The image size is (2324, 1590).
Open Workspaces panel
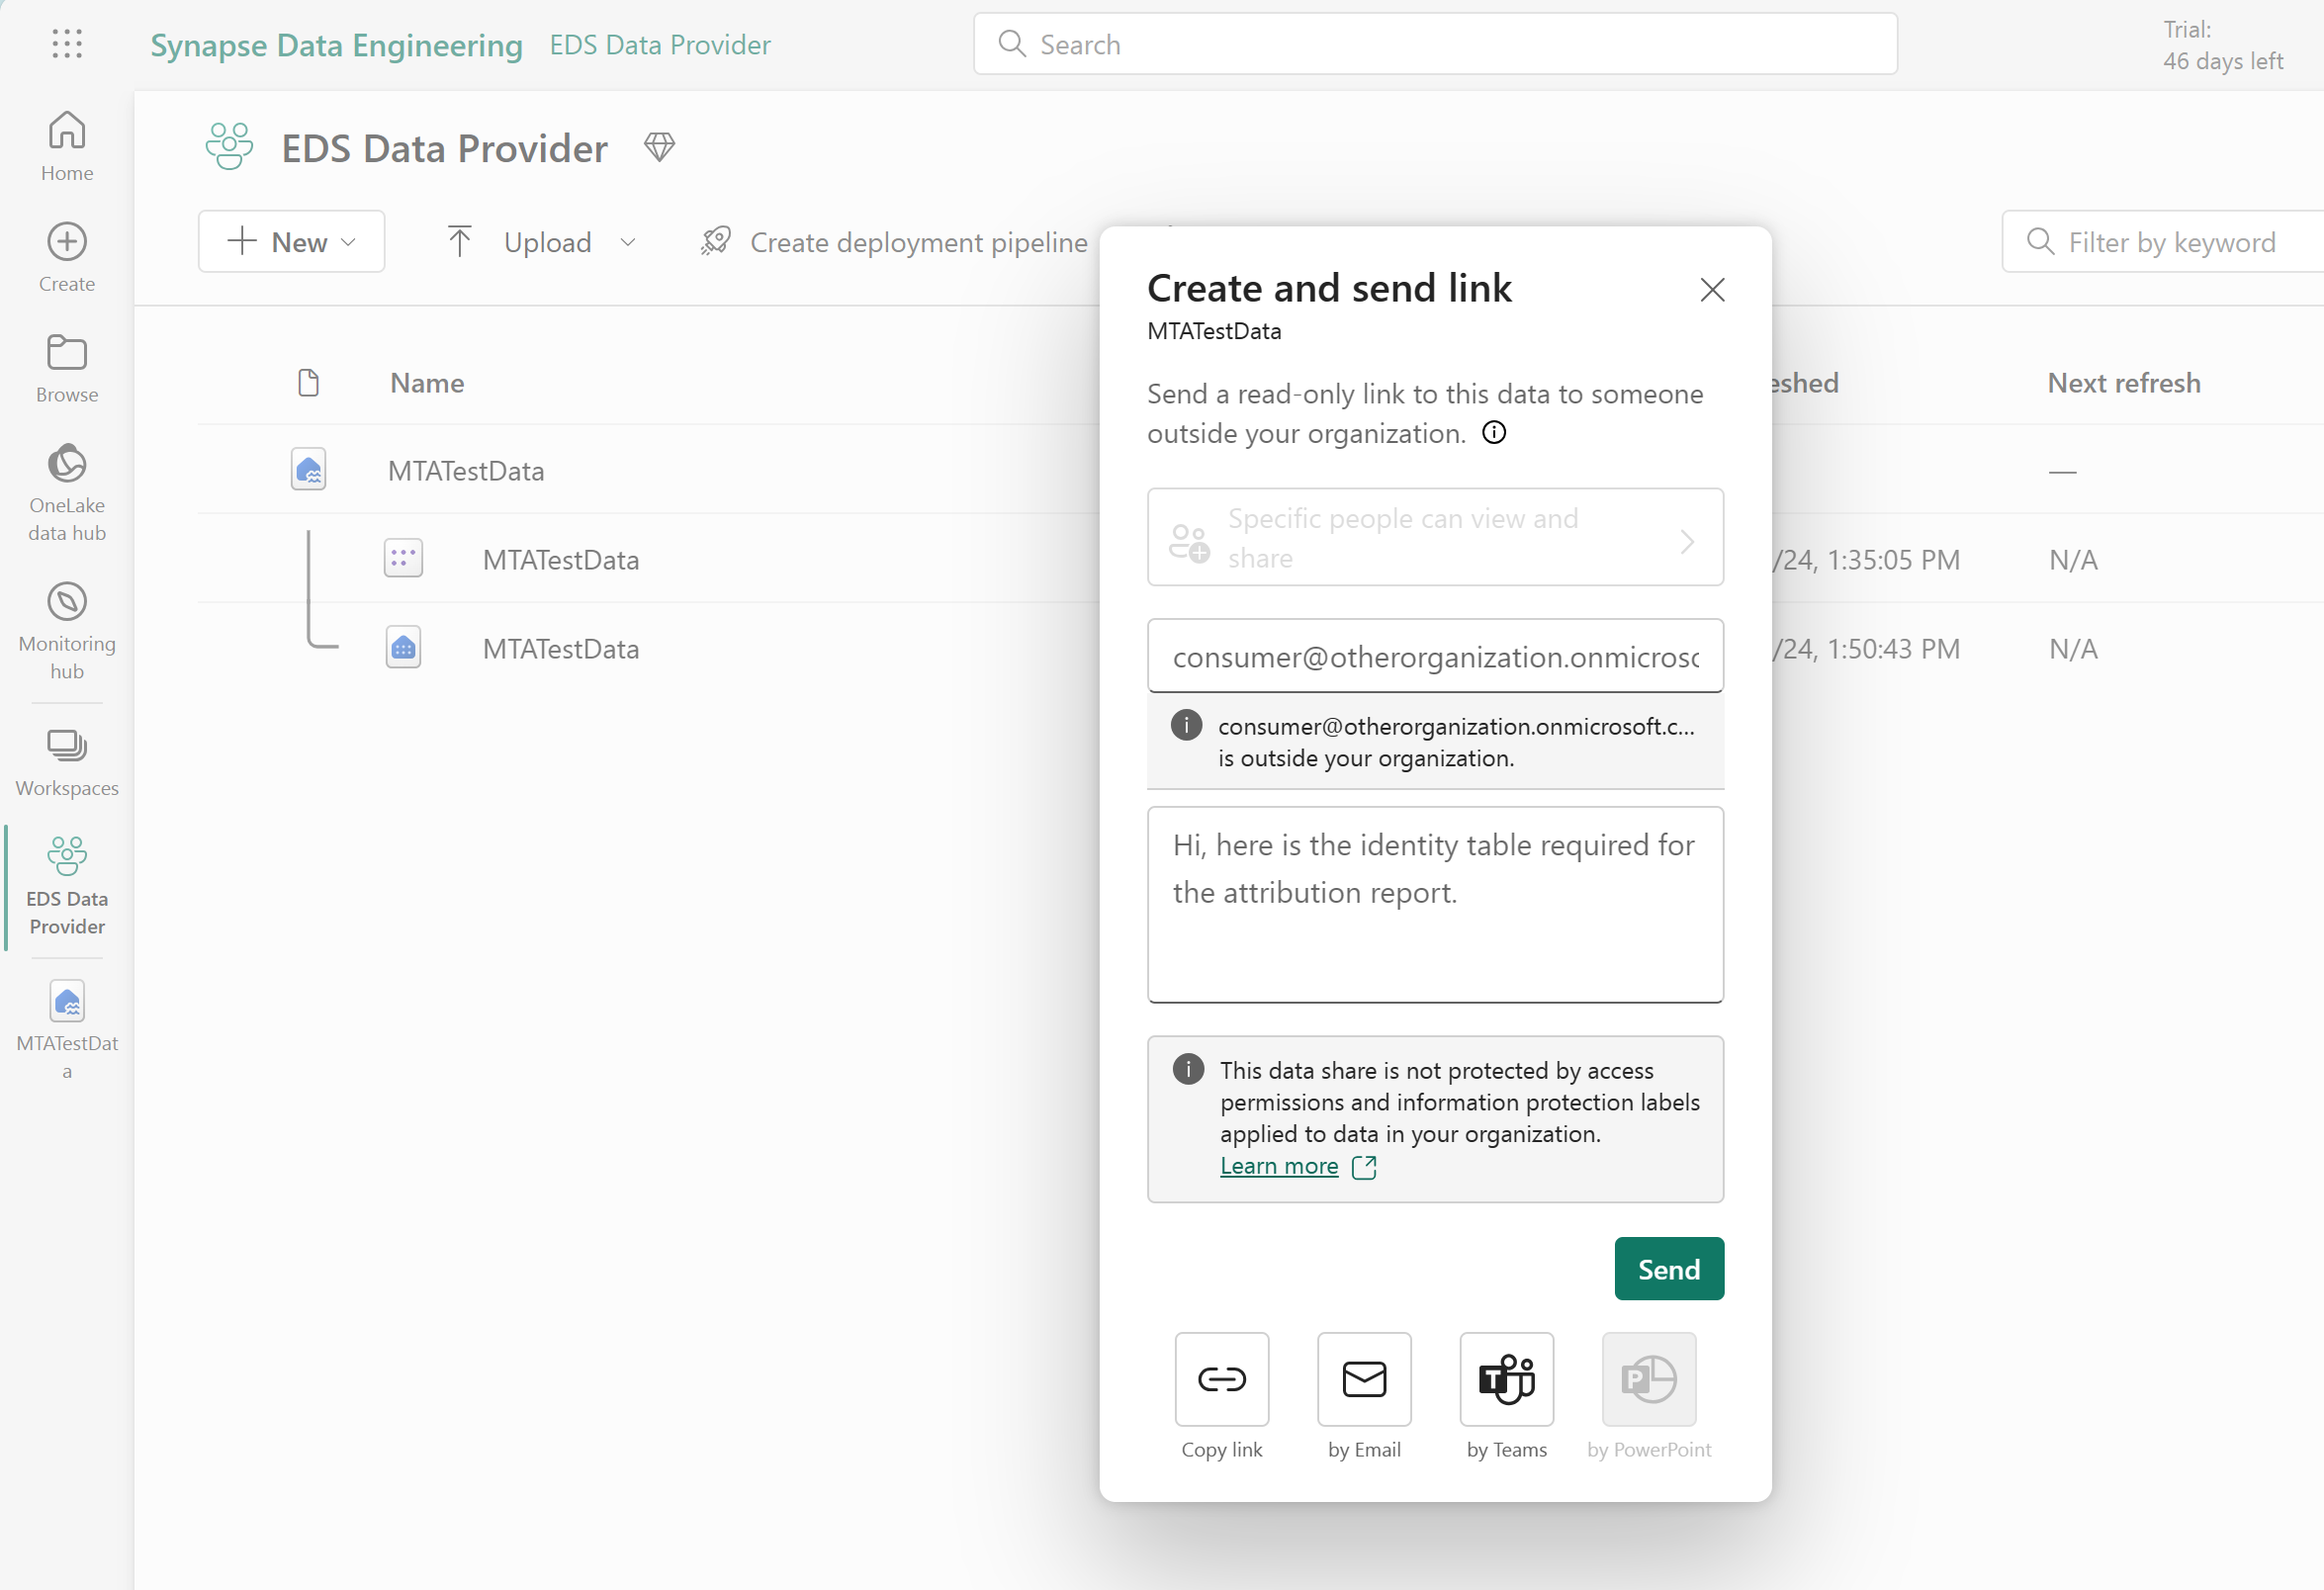pyautogui.click(x=67, y=762)
